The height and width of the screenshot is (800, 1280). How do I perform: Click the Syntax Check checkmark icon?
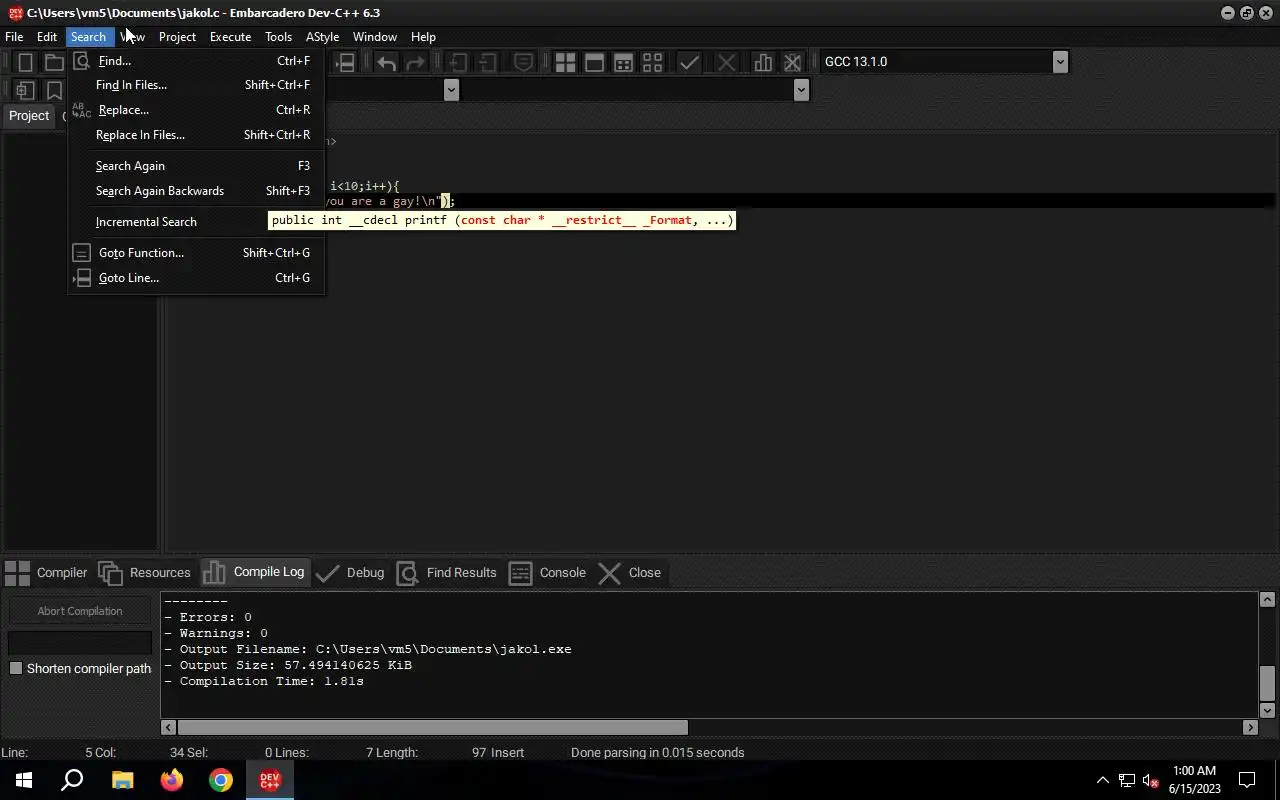click(689, 62)
